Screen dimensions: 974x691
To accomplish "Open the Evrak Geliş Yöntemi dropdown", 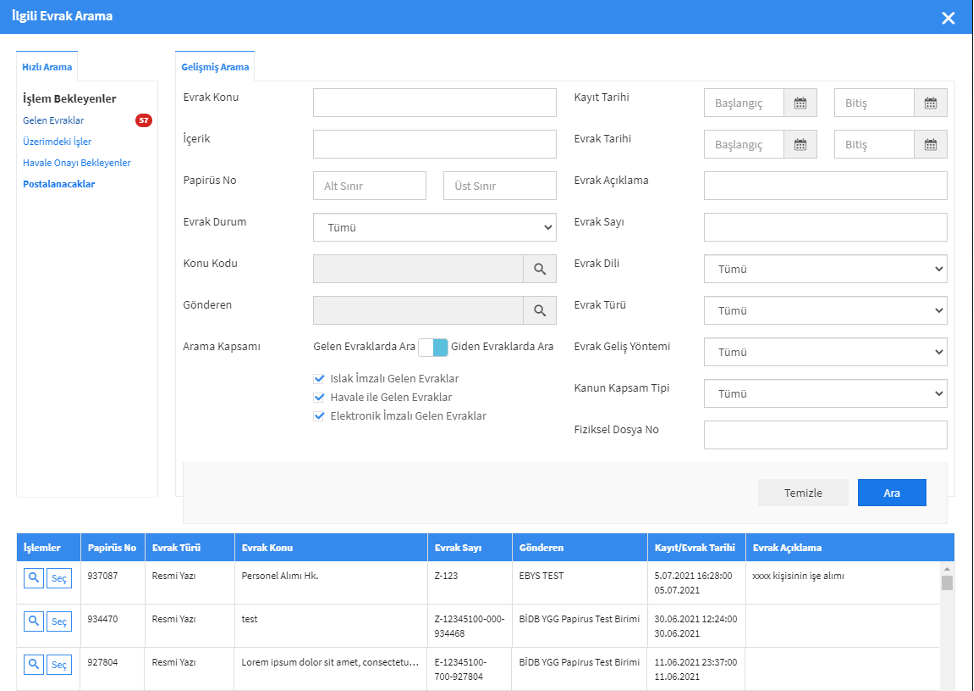I will [826, 352].
